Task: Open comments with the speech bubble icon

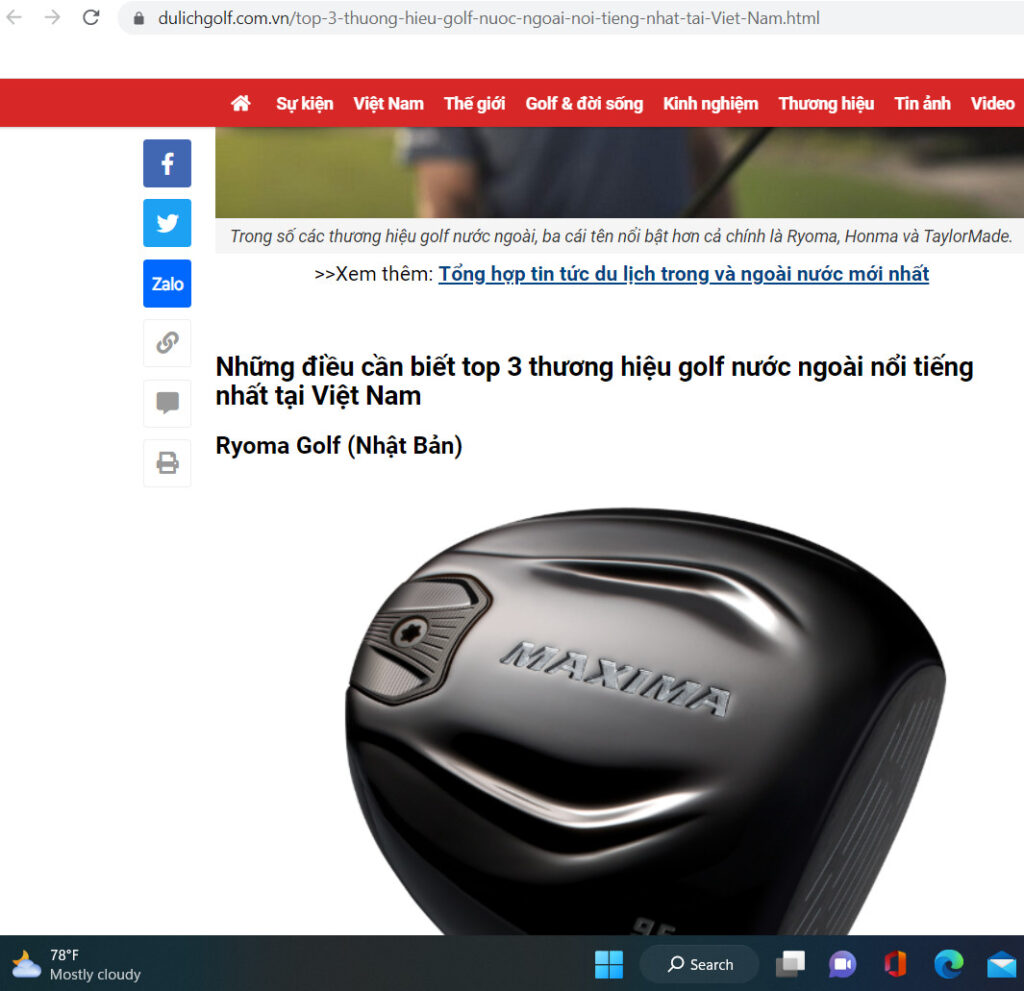Action: pos(167,403)
